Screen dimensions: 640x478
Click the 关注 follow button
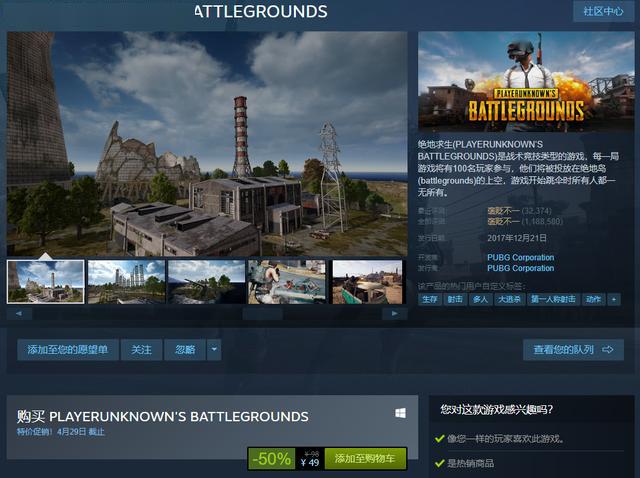coord(142,349)
